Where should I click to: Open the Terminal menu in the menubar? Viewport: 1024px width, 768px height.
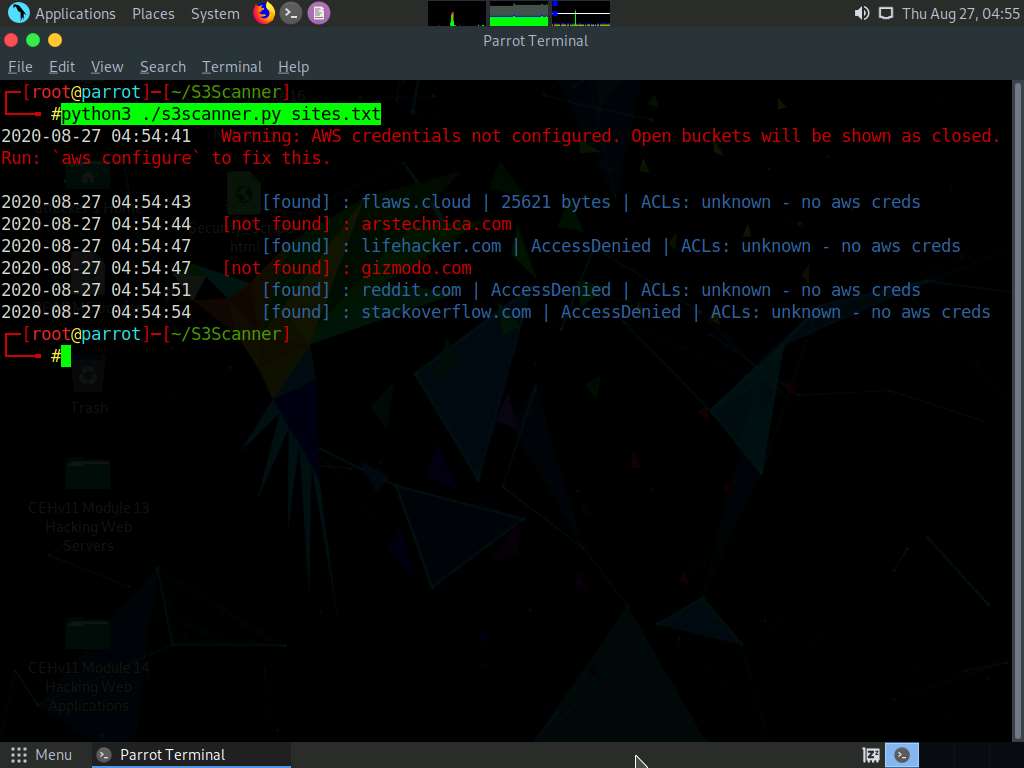(231, 66)
